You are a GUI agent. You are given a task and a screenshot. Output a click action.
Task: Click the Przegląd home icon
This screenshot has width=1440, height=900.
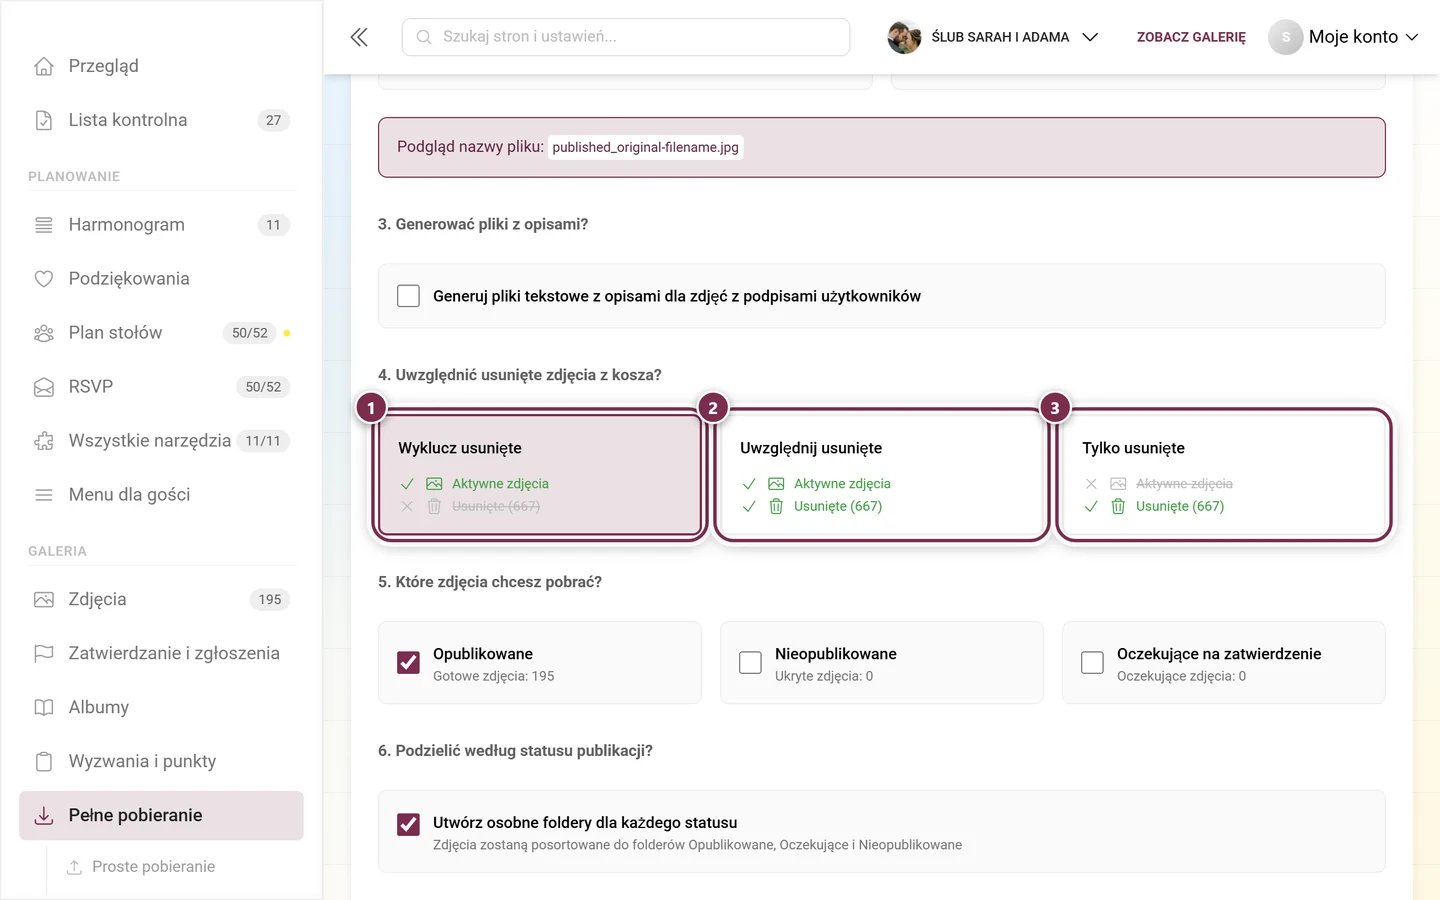[x=44, y=66]
